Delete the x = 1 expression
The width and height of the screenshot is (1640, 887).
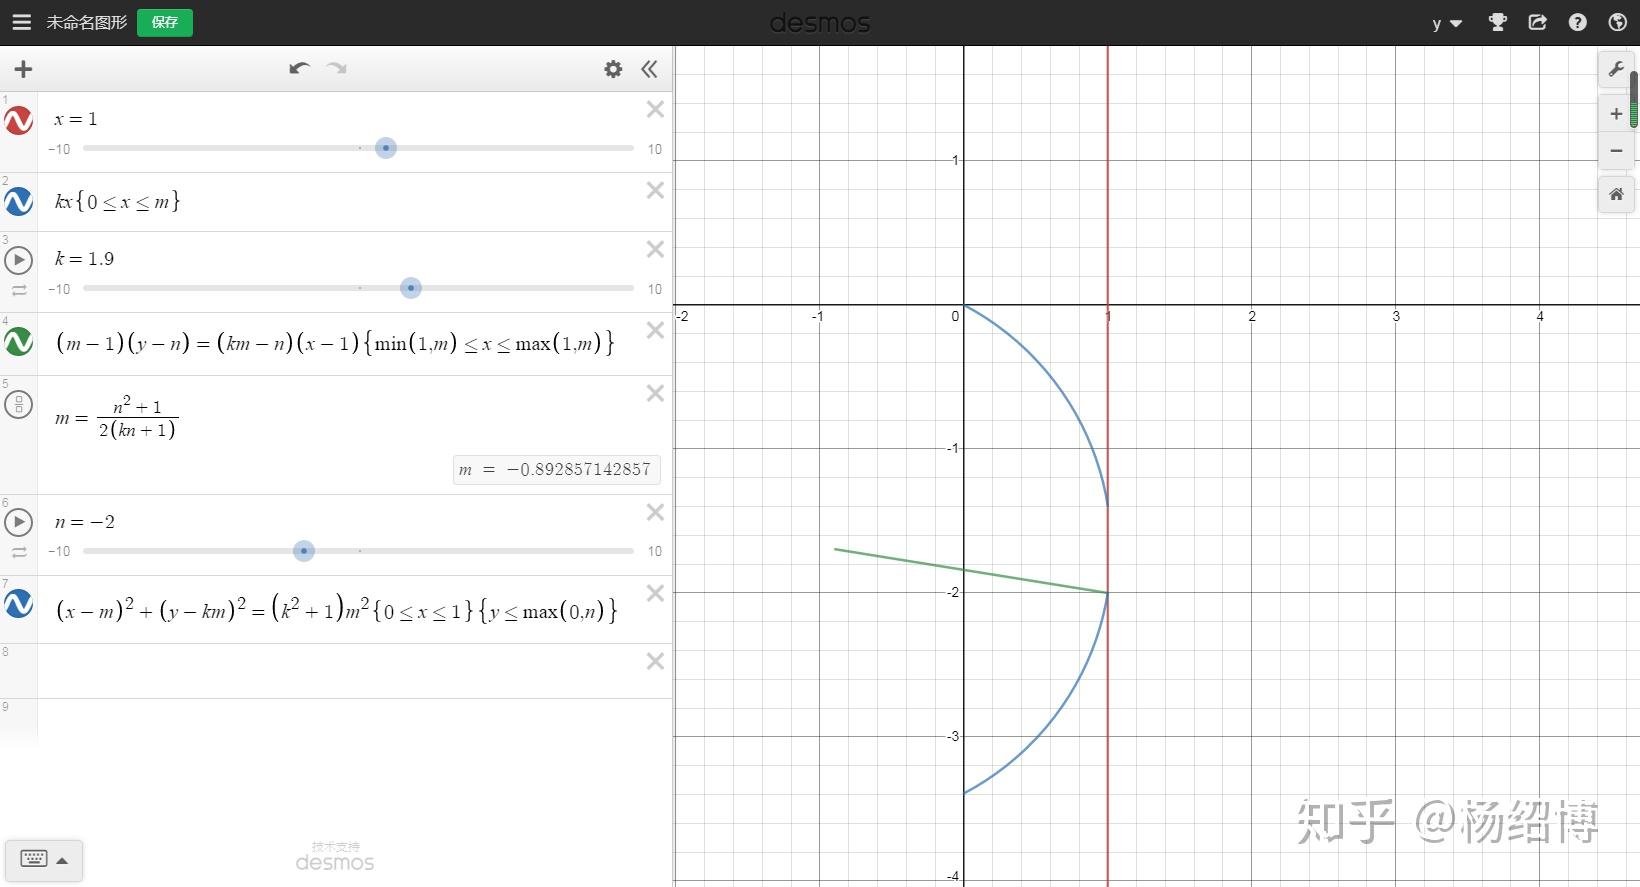(x=655, y=109)
